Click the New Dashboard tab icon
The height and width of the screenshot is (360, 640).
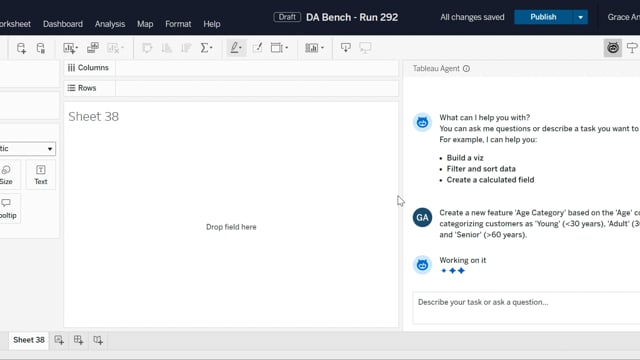pyautogui.click(x=78, y=340)
